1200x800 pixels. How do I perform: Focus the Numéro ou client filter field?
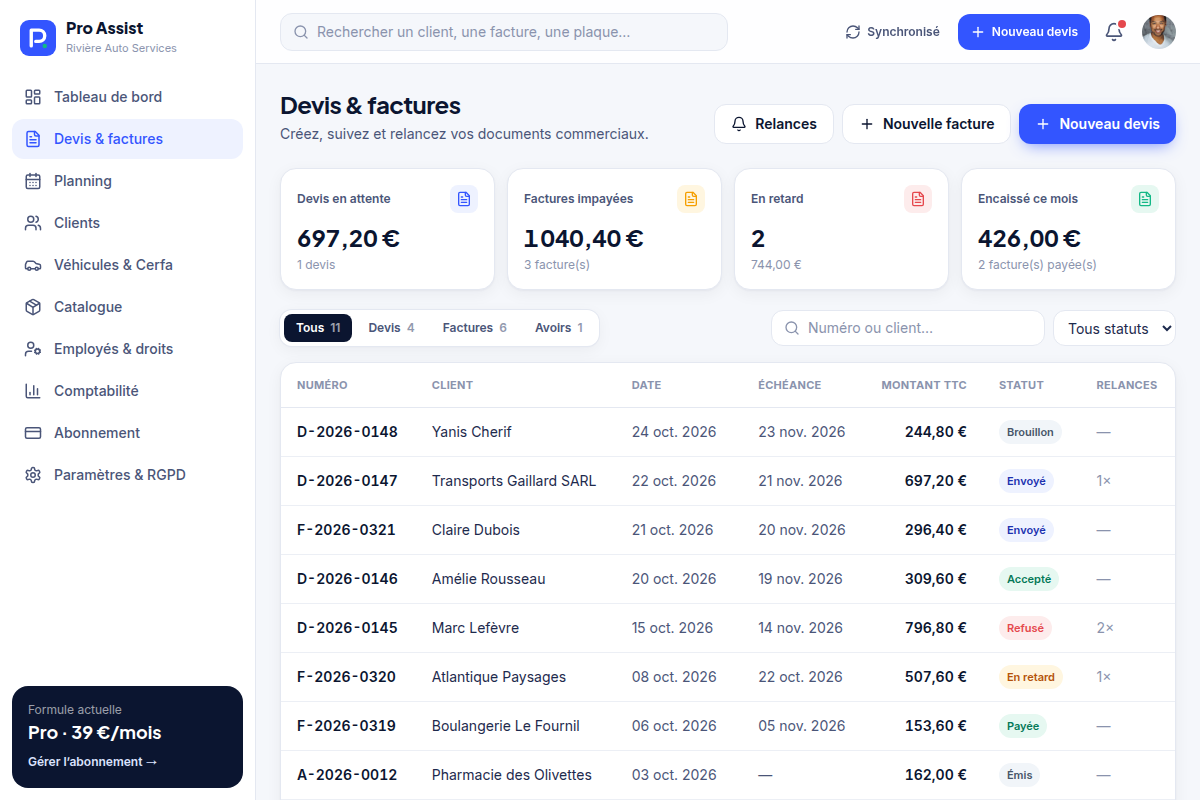(908, 328)
